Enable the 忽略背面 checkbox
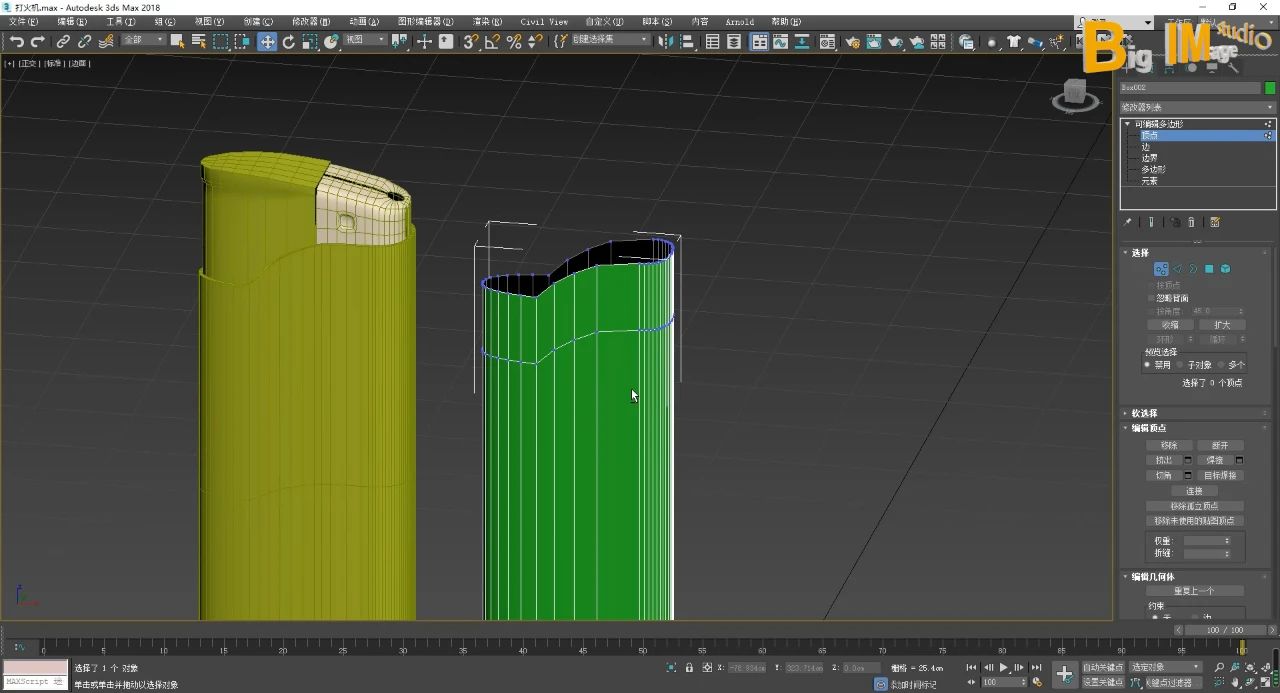Image resolution: width=1280 pixels, height=693 pixels. pos(1150,298)
